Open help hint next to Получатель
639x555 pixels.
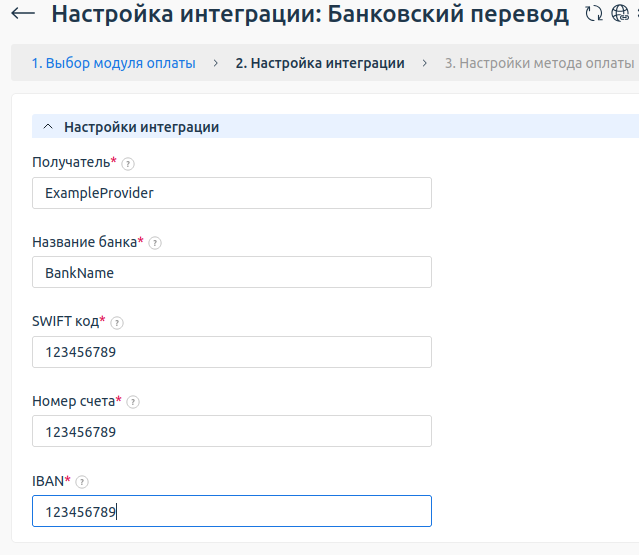(128, 164)
